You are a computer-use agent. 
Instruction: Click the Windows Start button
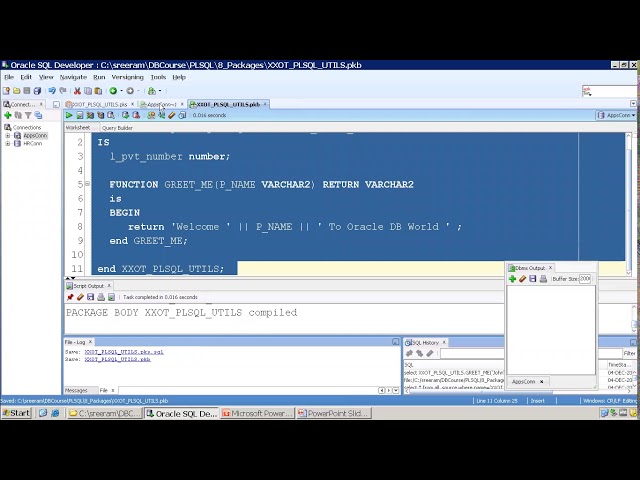[x=16, y=413]
